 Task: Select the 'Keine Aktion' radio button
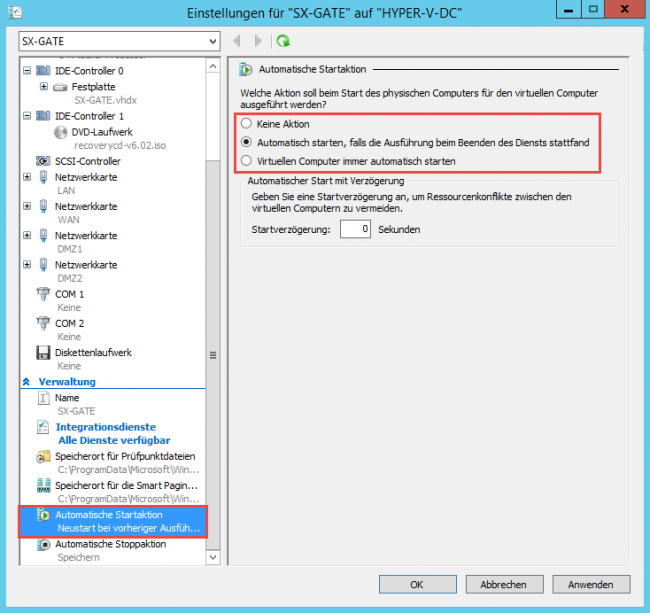[x=245, y=125]
